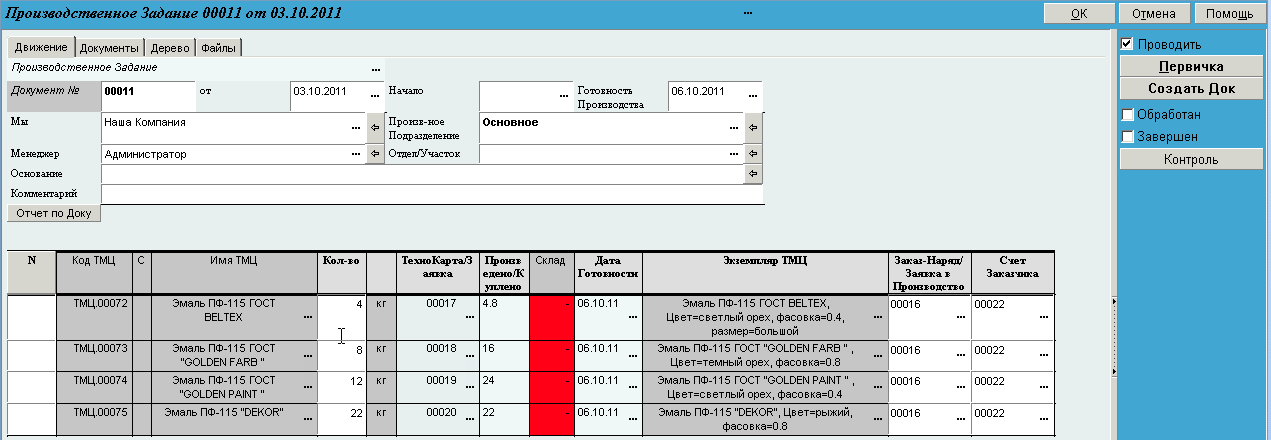Click the Дата Готовности column header
This screenshot has width=1271, height=440.
607,272
